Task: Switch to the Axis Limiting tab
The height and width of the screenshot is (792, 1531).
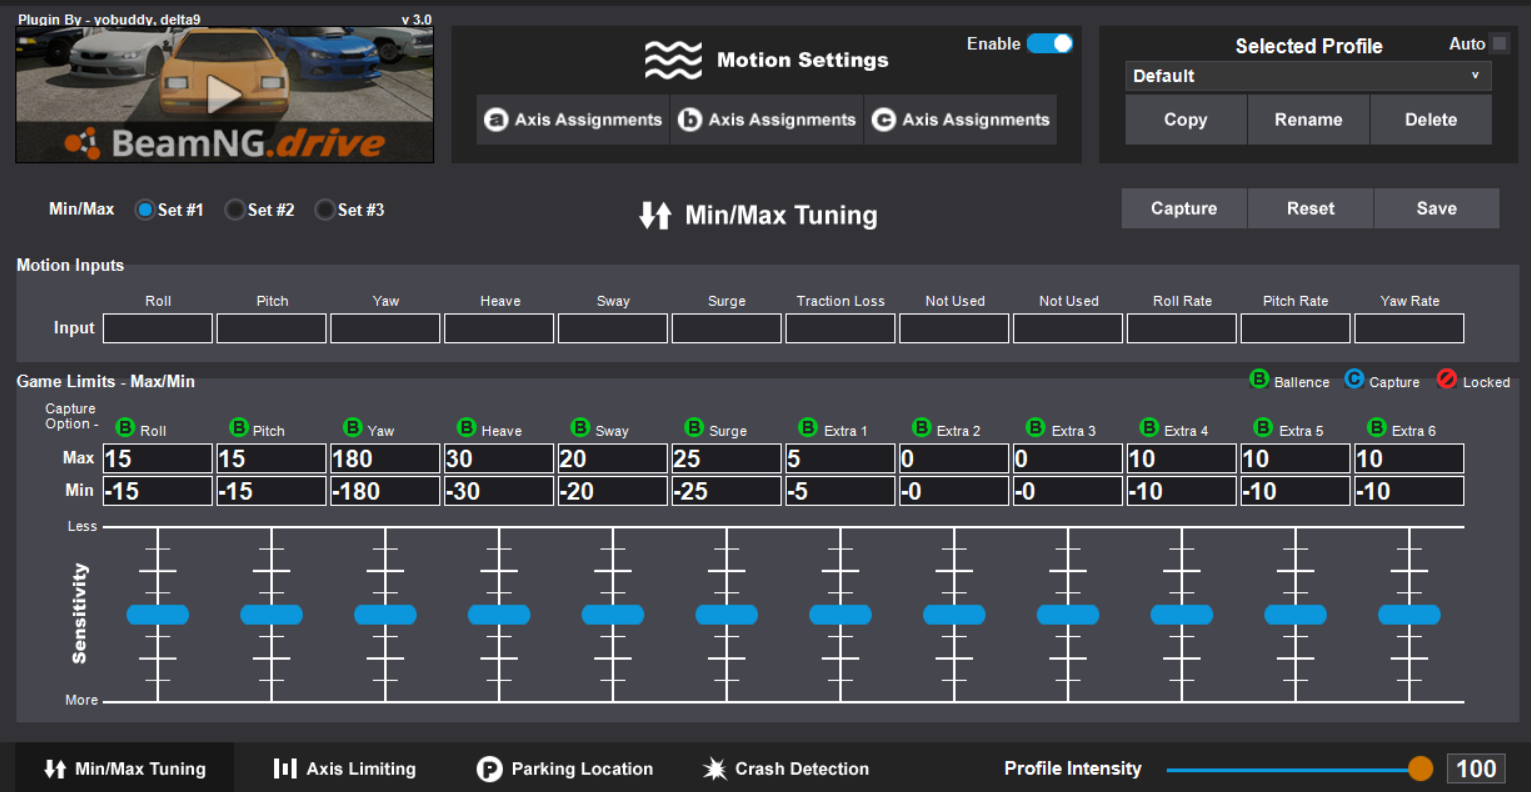Action: coord(345,769)
